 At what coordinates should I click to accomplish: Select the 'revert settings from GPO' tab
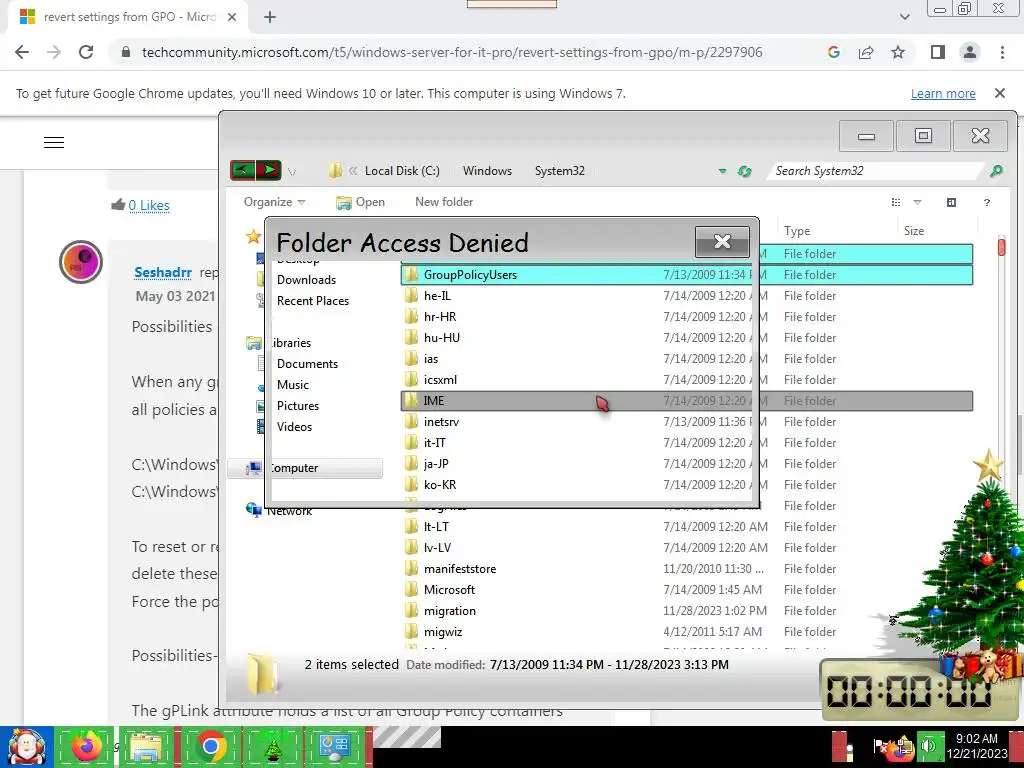pos(129,17)
